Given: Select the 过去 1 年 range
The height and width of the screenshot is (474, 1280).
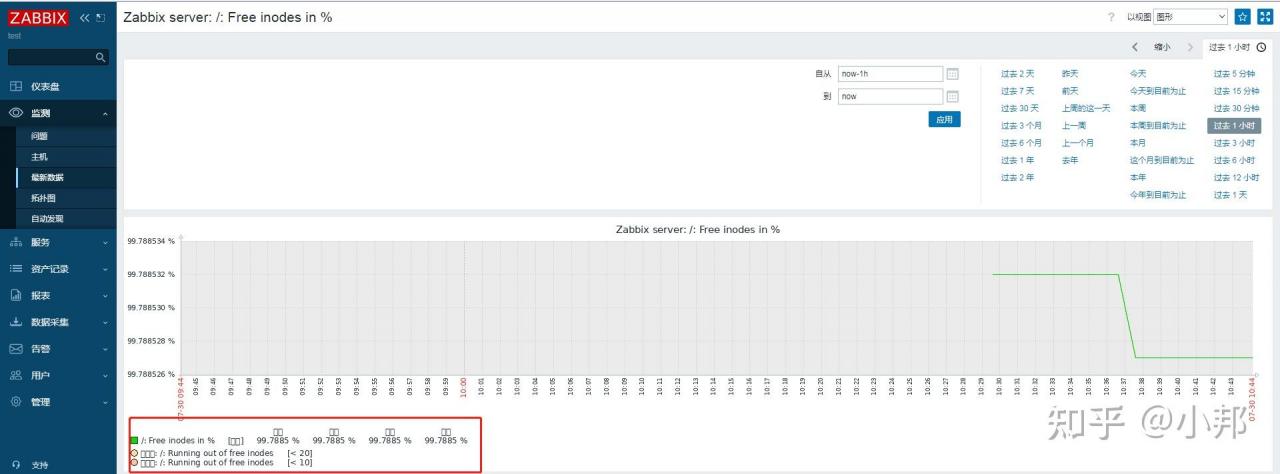Looking at the screenshot, I should 1018,160.
